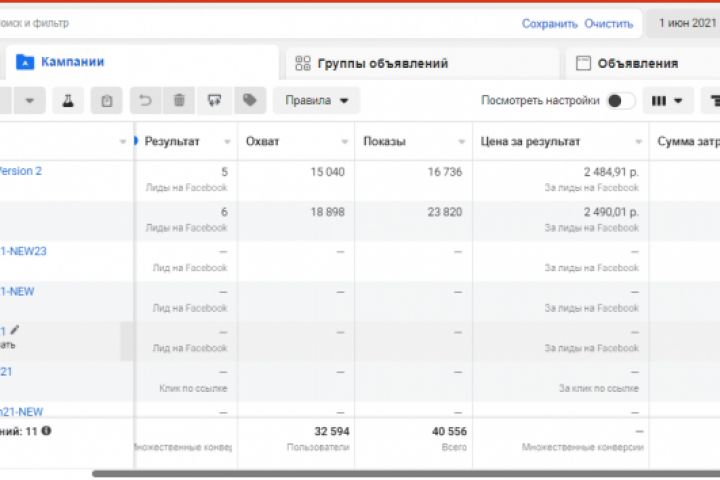This screenshot has width=720, height=480.
Task: Toggle the Посмотреть настройки switch
Action: 620,101
